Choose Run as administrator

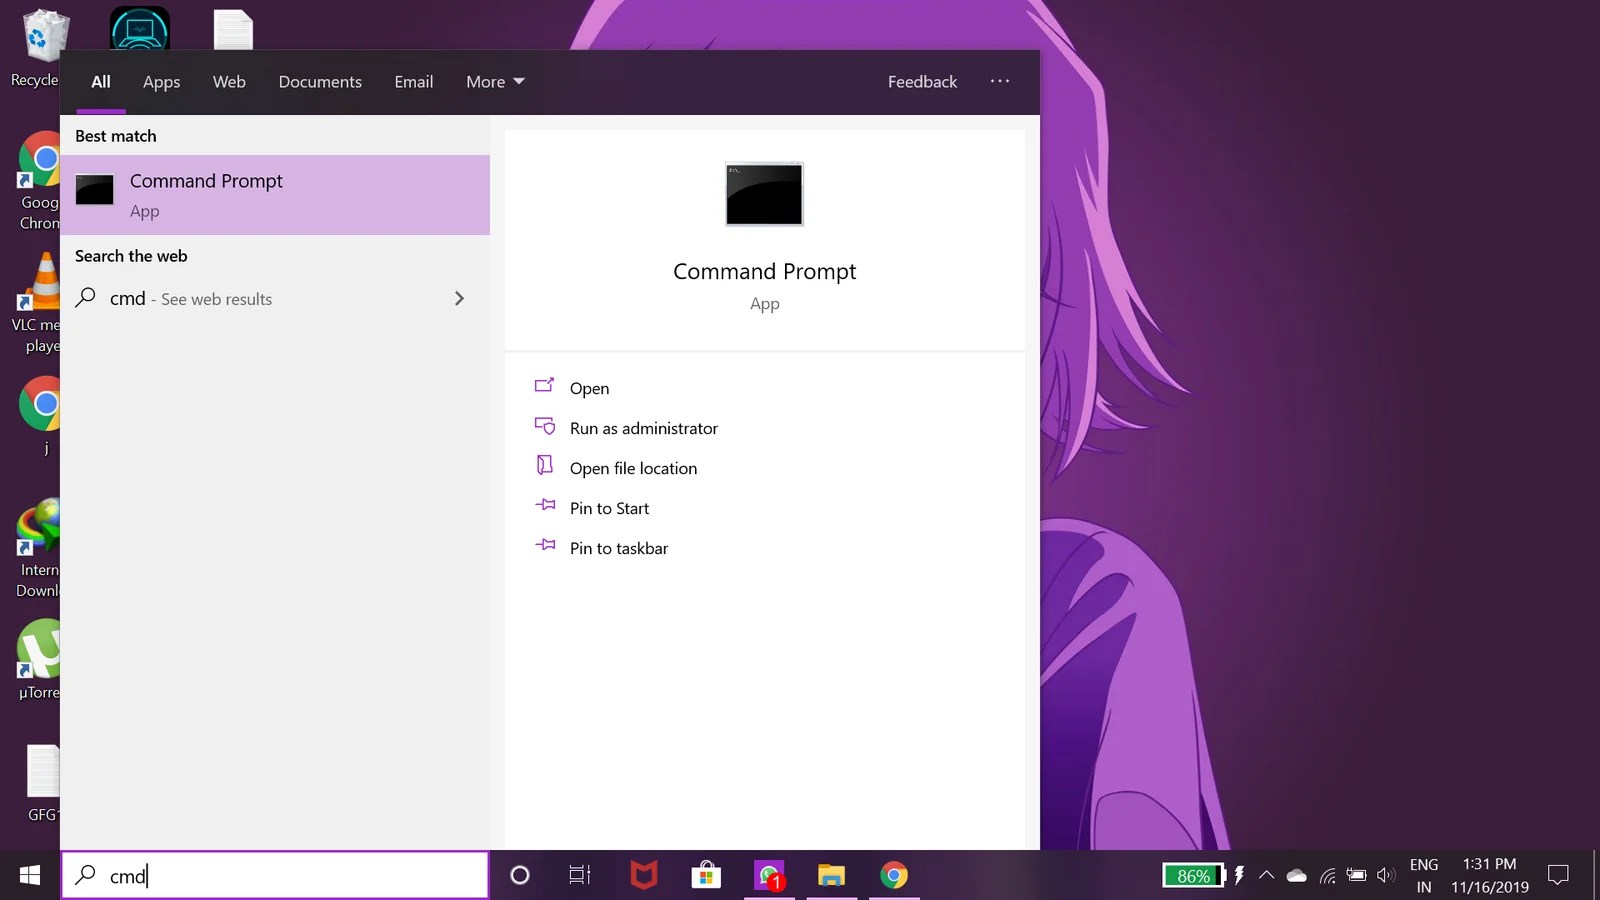(644, 428)
